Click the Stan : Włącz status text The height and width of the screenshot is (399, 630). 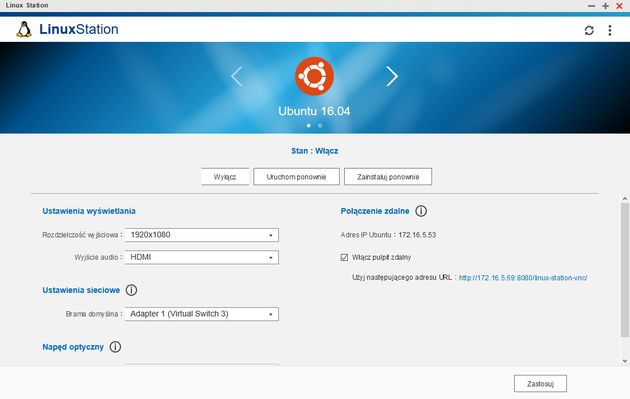[x=315, y=151]
